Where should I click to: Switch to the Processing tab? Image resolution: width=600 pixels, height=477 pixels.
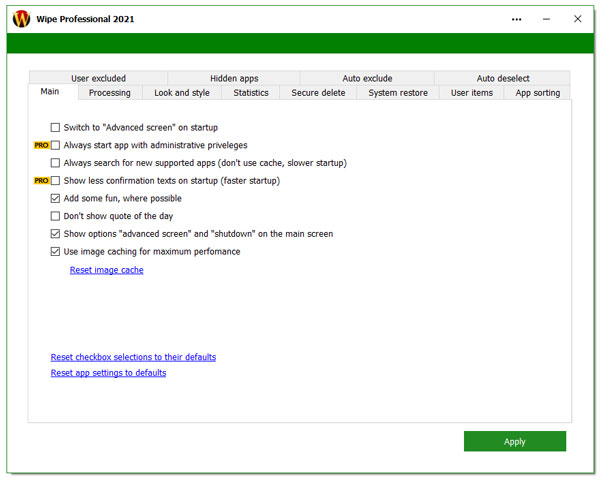point(109,93)
